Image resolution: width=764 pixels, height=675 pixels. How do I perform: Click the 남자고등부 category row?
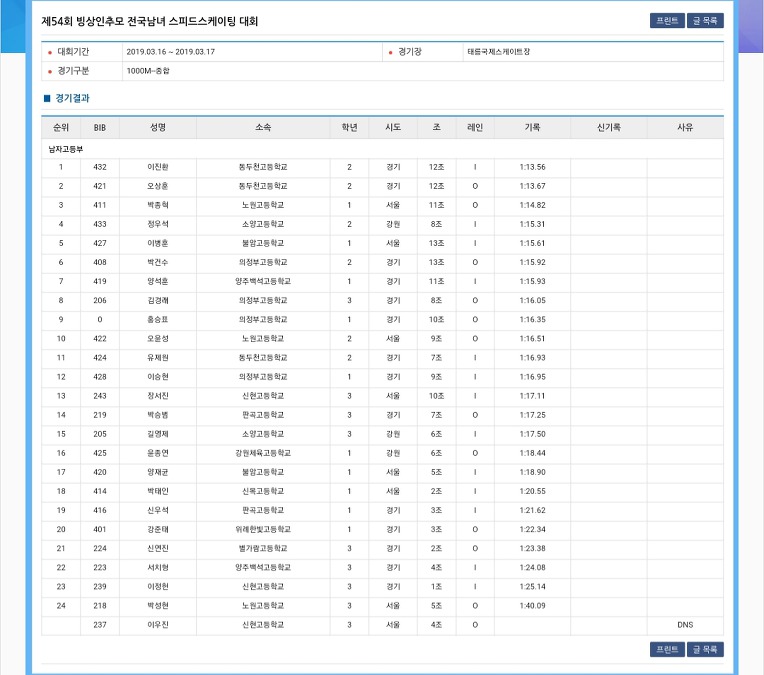pyautogui.click(x=382, y=149)
